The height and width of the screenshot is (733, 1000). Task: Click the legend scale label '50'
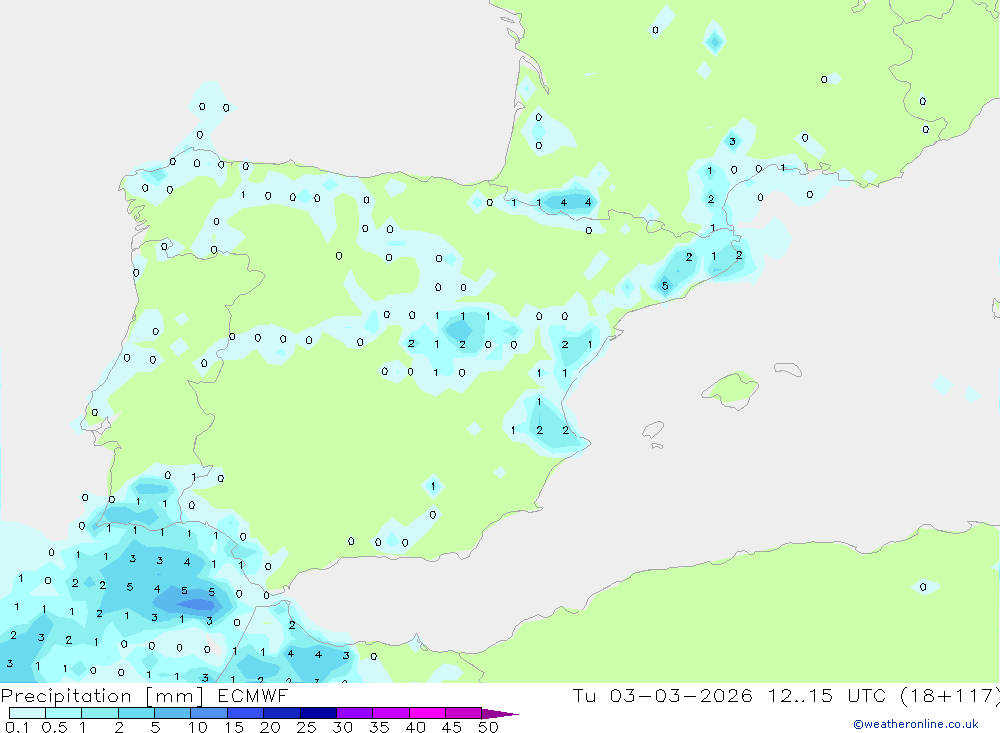point(488,727)
